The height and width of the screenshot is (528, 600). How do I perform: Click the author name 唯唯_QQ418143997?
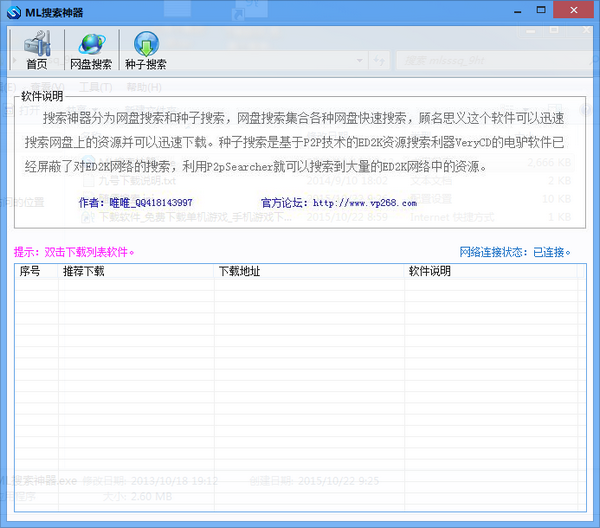[150, 203]
